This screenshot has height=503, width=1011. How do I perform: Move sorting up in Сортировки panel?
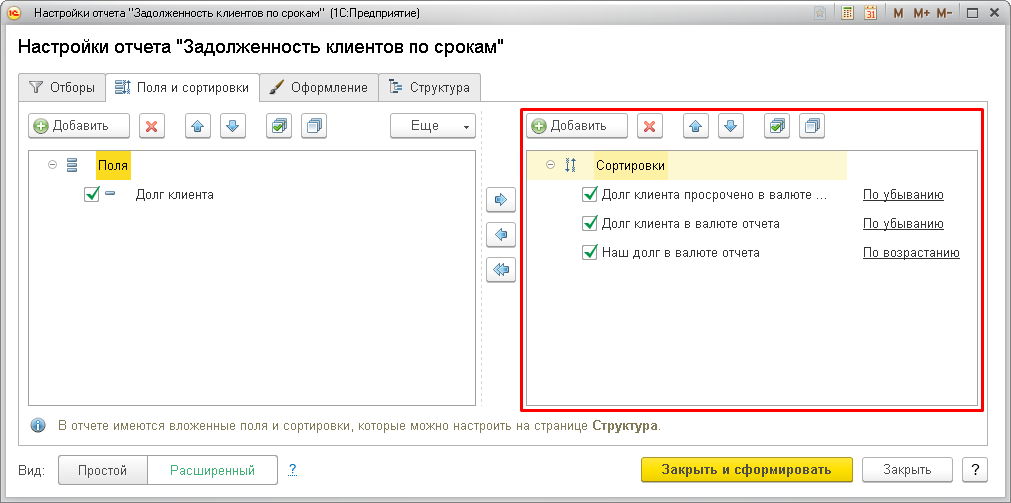696,126
